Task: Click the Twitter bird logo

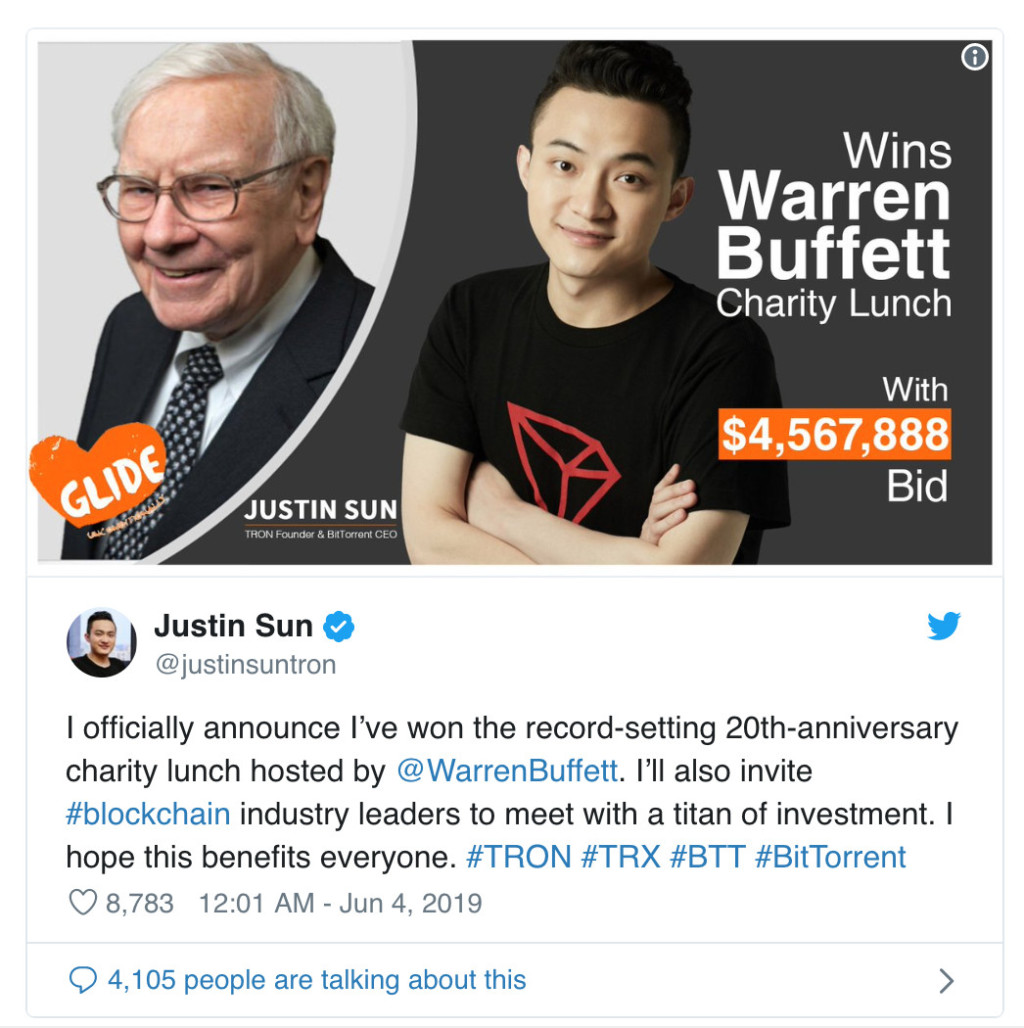Action: pyautogui.click(x=943, y=625)
